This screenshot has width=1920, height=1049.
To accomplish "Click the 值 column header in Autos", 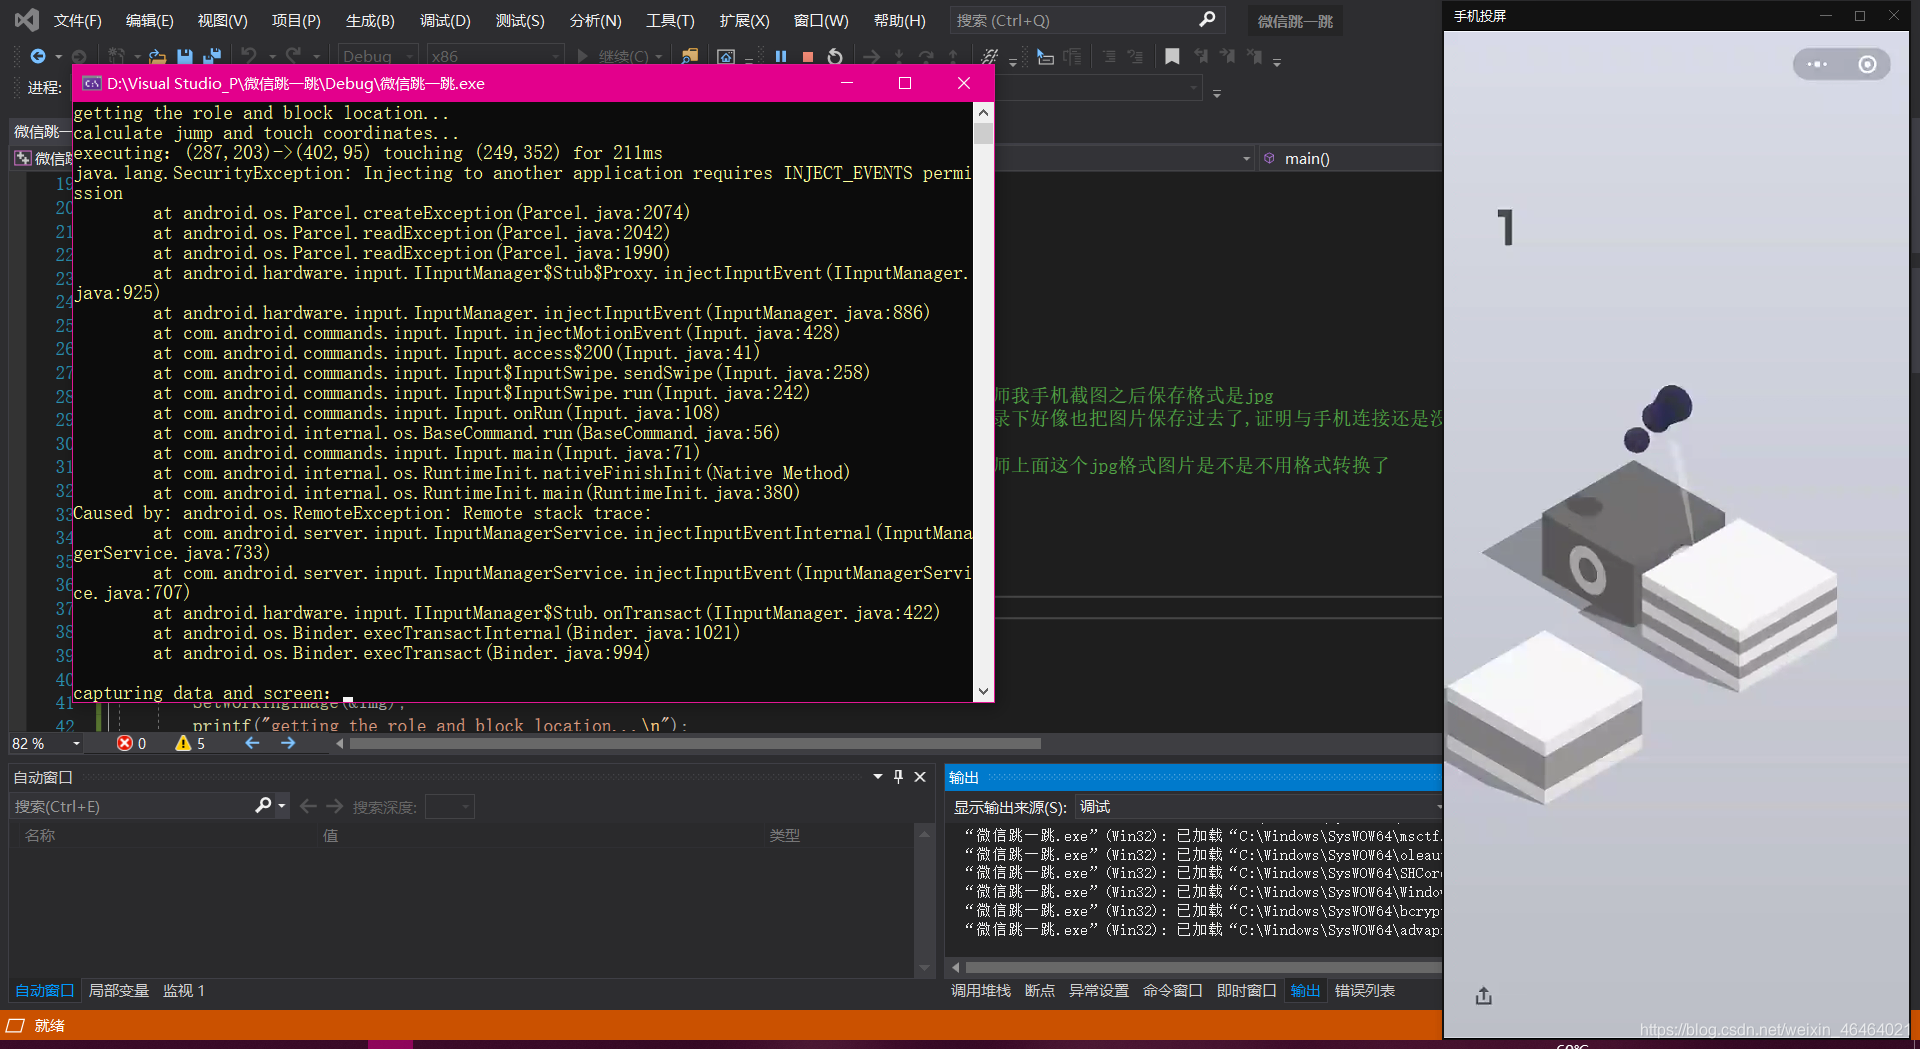I will 330,835.
